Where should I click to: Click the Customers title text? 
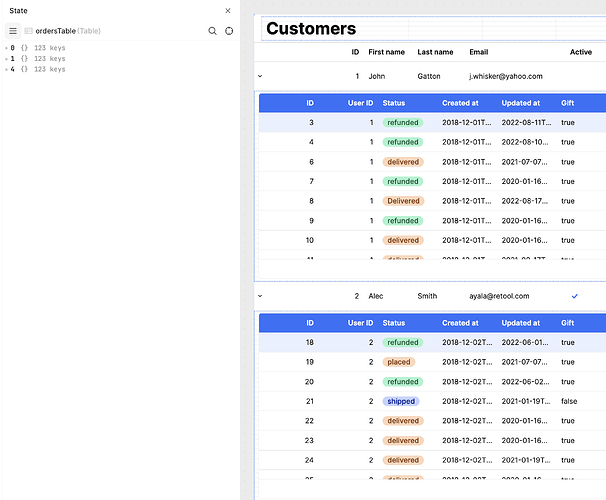311,29
